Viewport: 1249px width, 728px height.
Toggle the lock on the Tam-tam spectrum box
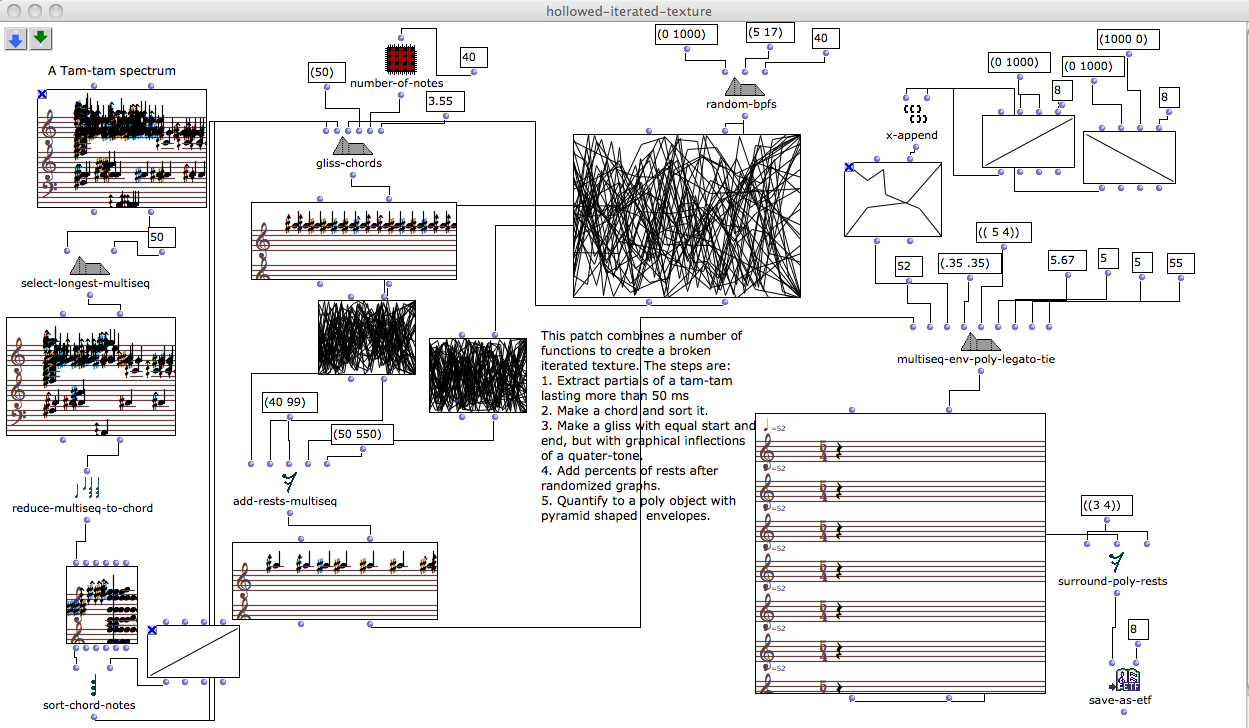coord(42,94)
